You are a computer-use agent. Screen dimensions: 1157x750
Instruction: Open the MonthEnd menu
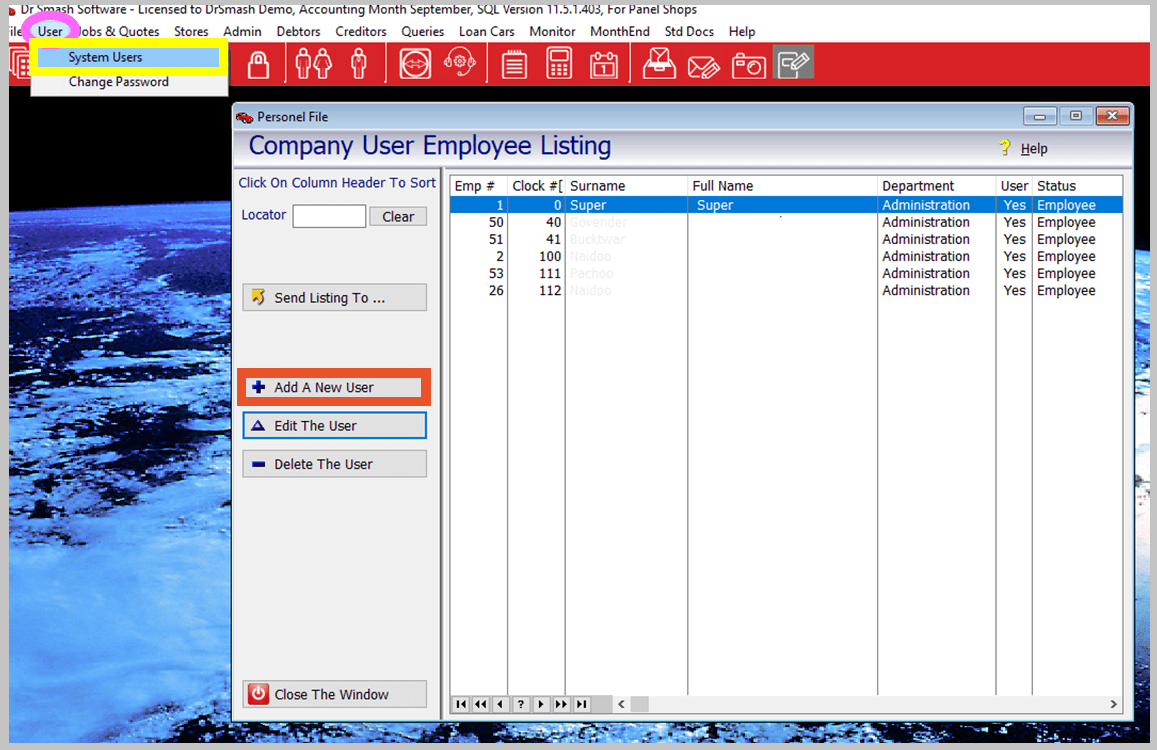pyautogui.click(x=620, y=32)
